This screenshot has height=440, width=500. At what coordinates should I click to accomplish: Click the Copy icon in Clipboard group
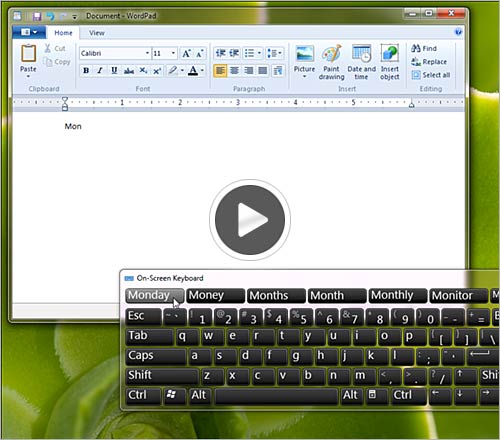[x=48, y=62]
